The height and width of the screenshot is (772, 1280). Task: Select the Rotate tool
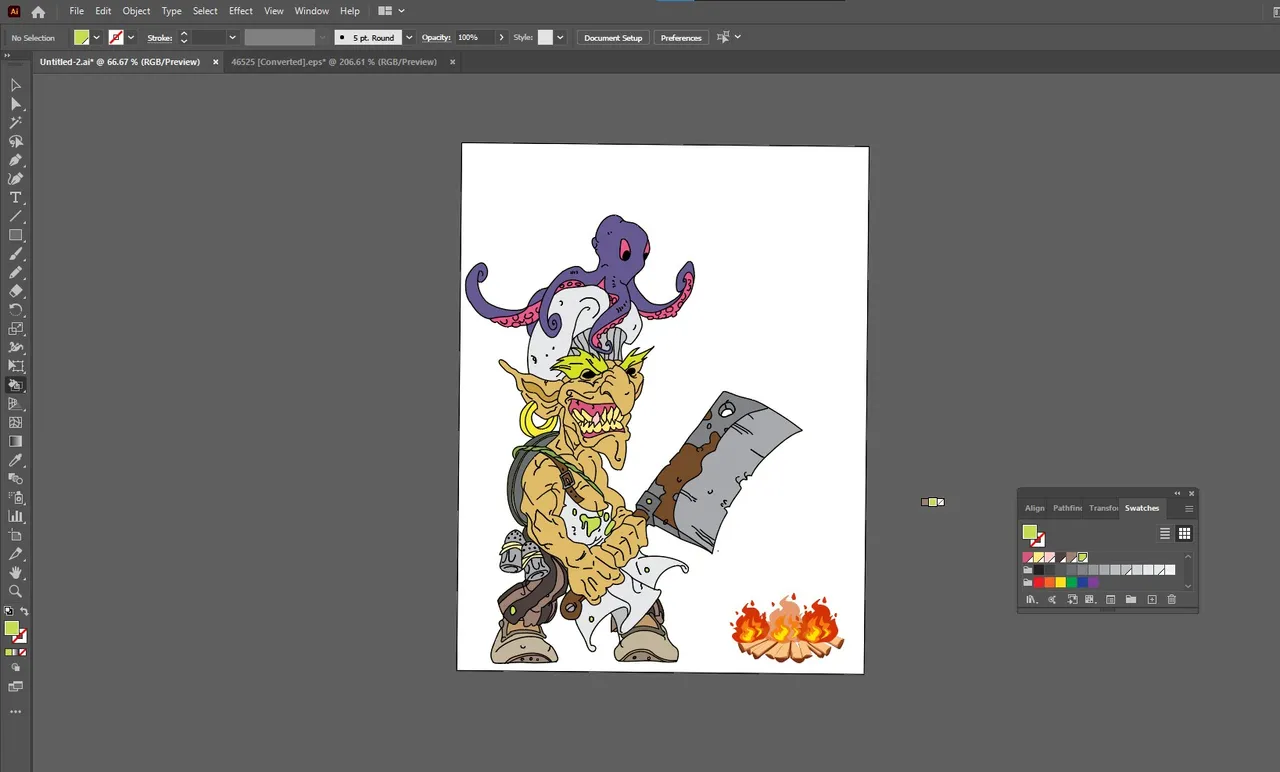[15, 310]
